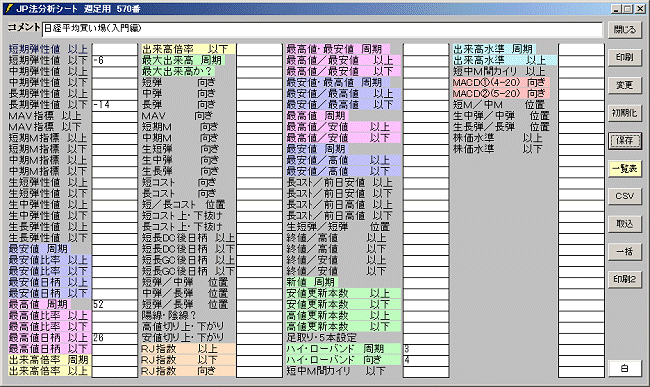Click the 白 button
The height and width of the screenshot is (387, 650).
[x=625, y=368]
